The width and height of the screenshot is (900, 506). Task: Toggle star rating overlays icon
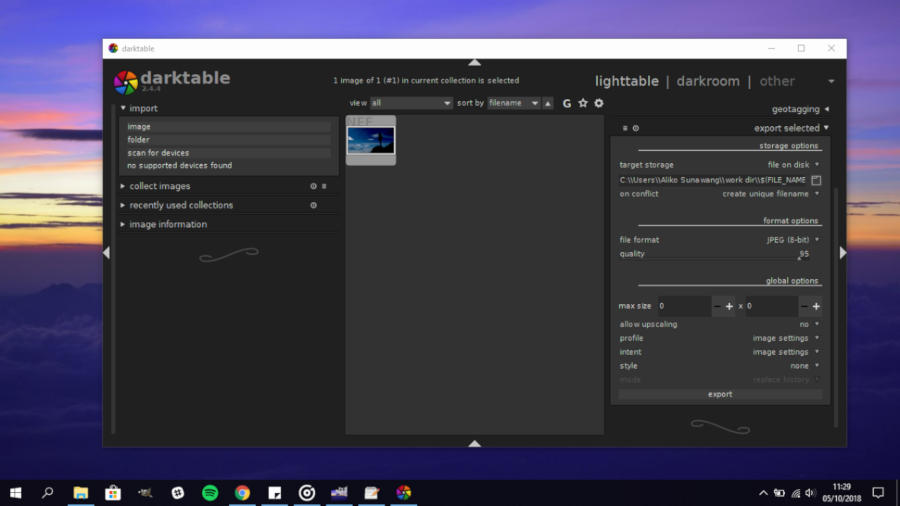pyautogui.click(x=583, y=103)
